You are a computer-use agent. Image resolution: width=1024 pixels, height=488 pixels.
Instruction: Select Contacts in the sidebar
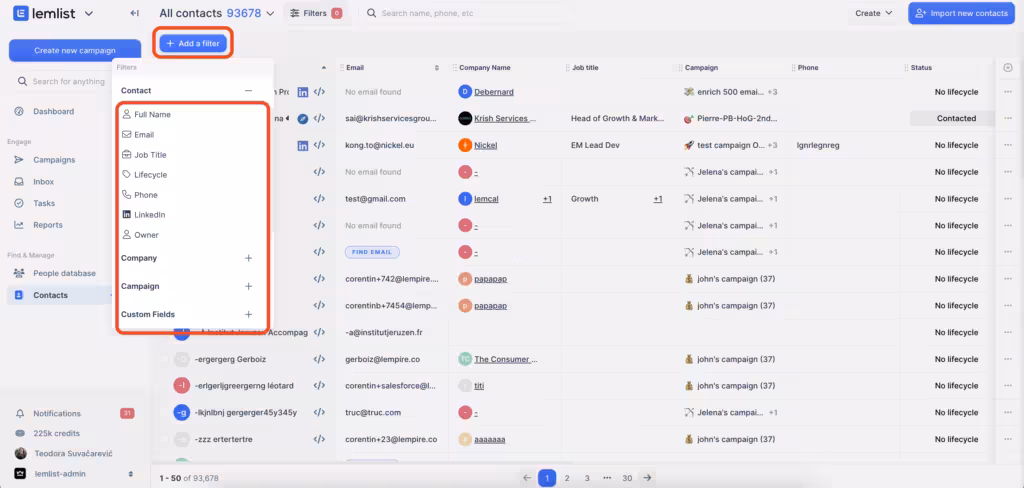tap(50, 295)
